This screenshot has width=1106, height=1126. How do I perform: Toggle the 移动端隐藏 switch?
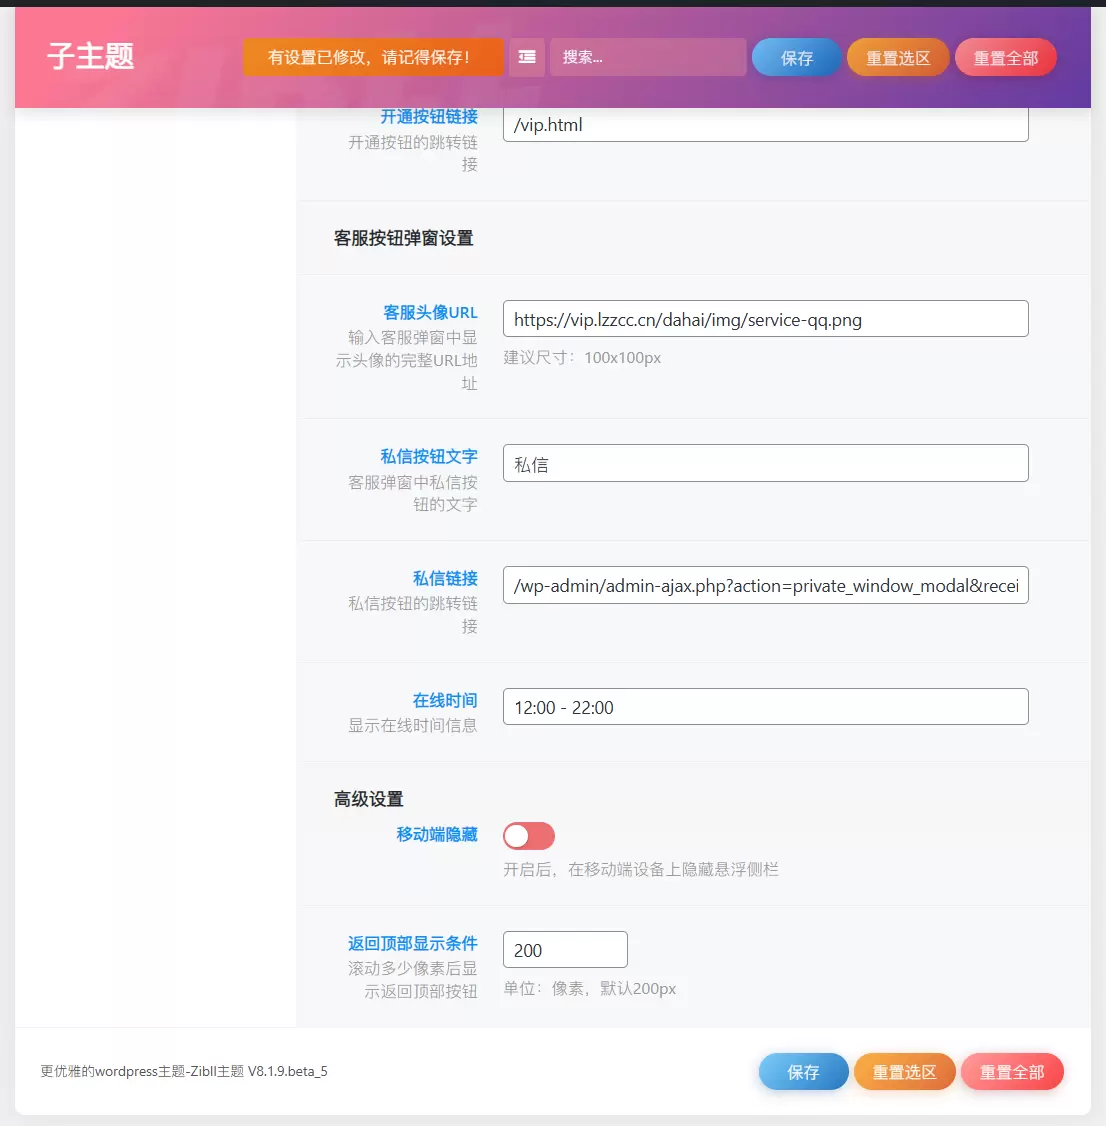(x=529, y=836)
